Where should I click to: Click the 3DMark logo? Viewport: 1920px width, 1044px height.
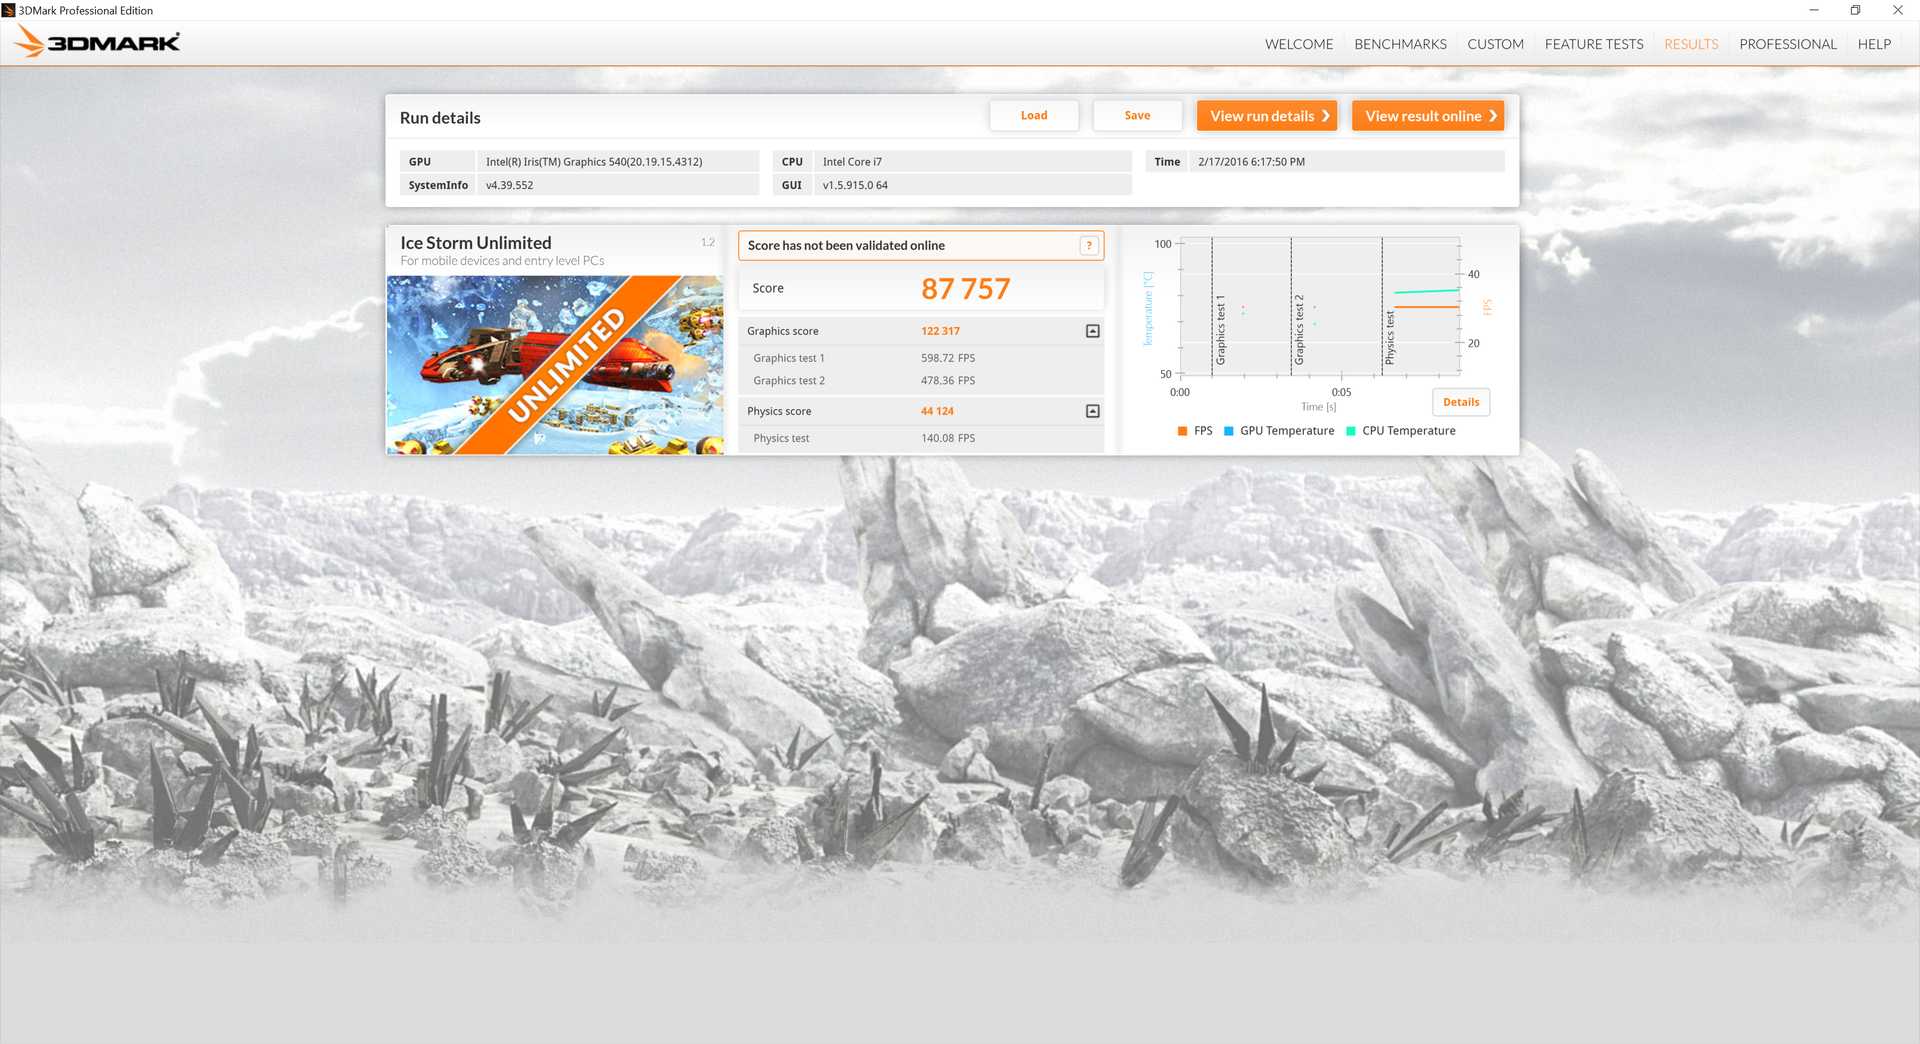click(98, 42)
